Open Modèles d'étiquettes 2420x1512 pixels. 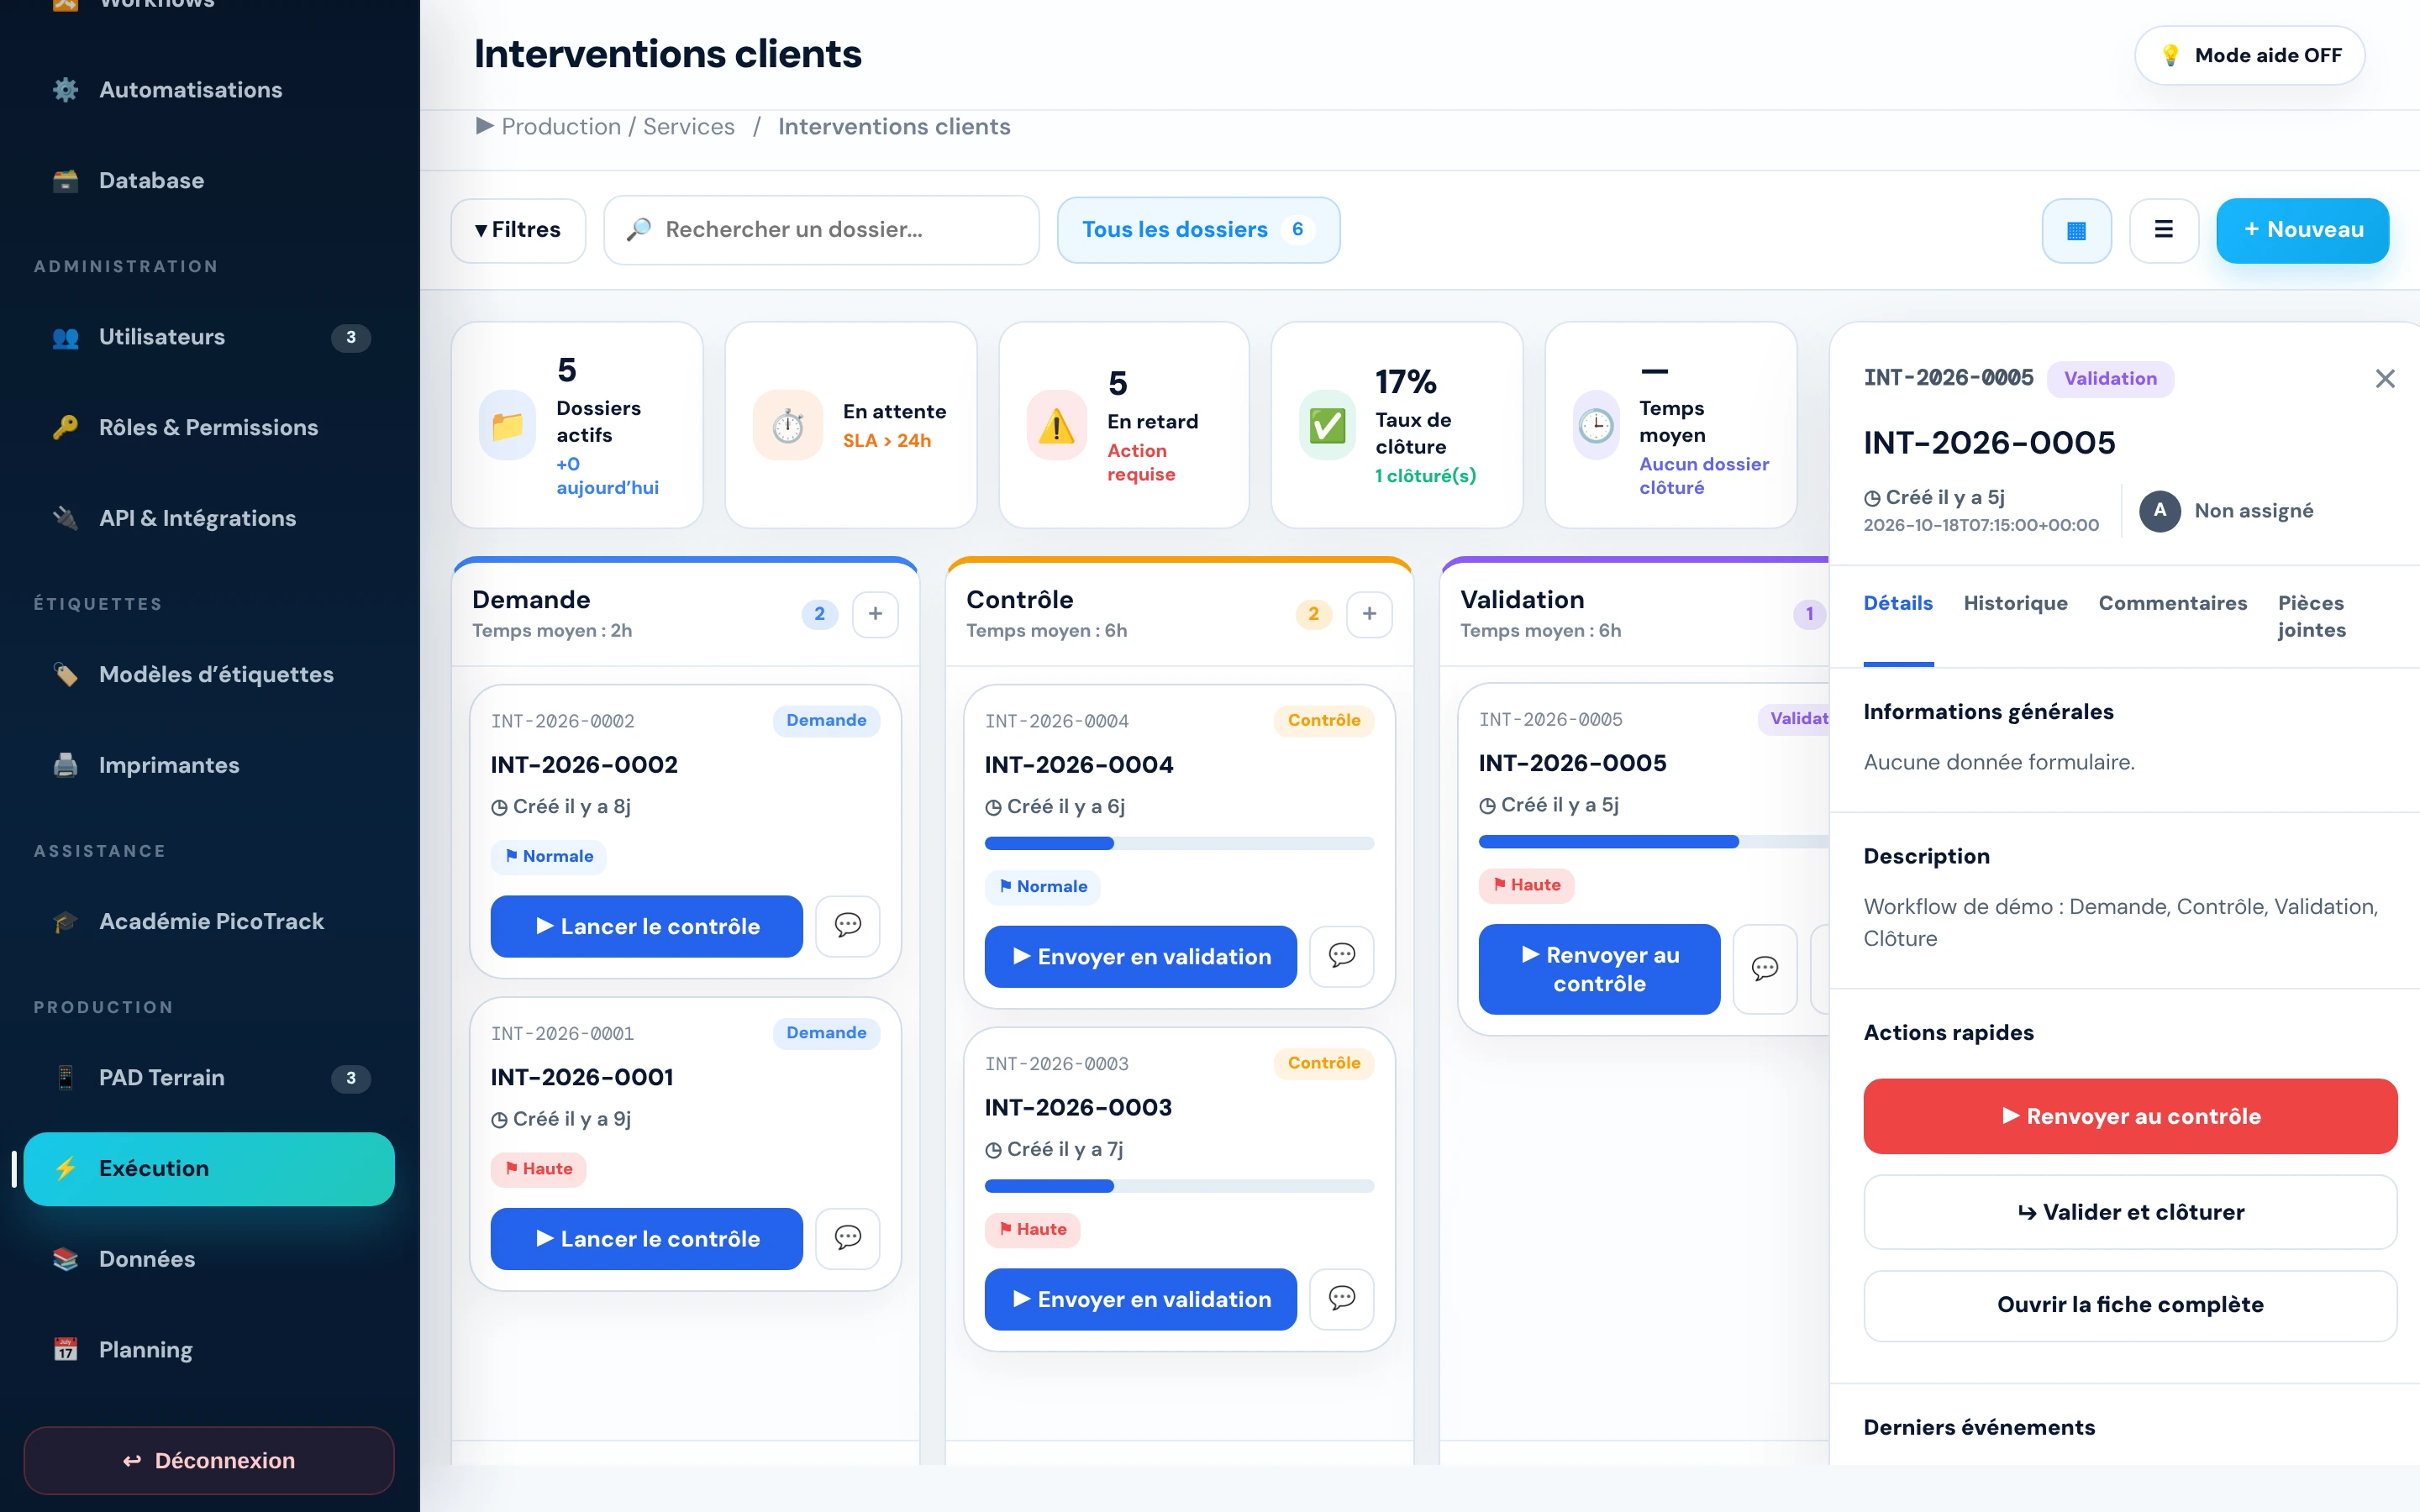pos(209,675)
